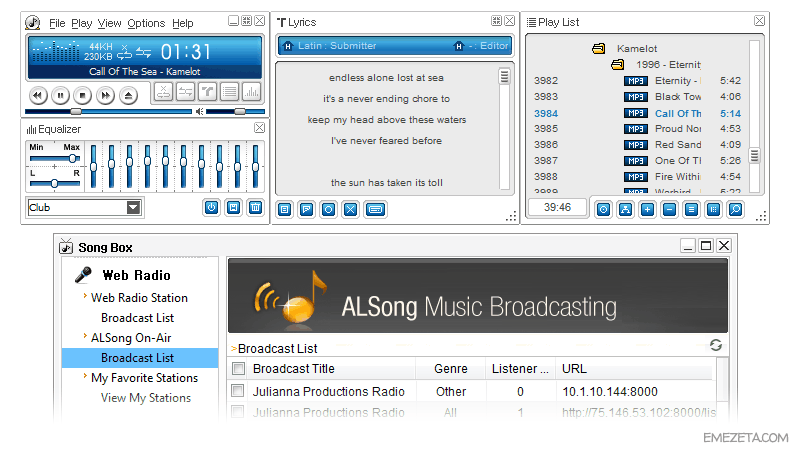This screenshot has height=450, width=800.
Task: Open the Play menu
Action: pos(82,23)
